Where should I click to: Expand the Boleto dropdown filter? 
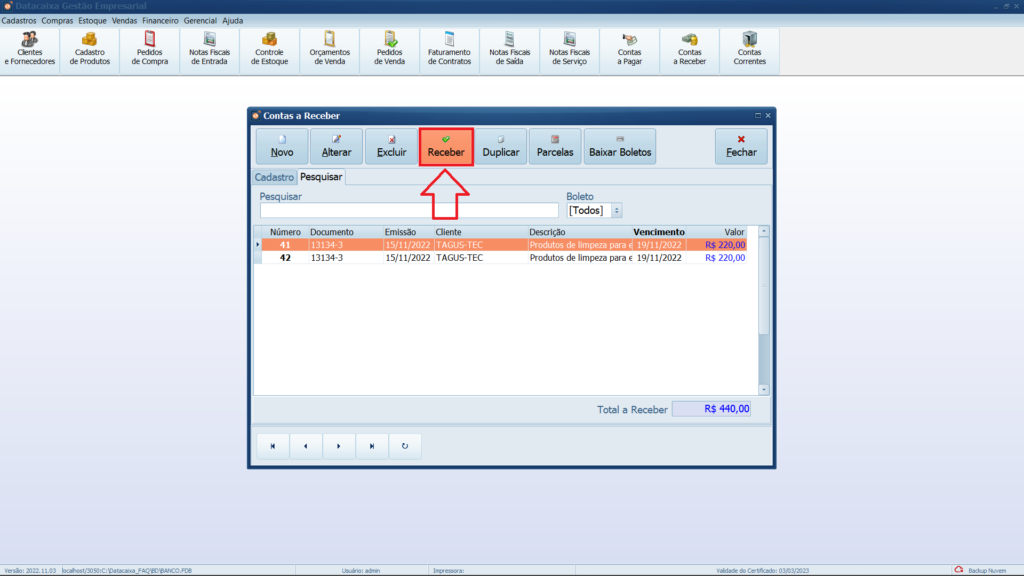pyautogui.click(x=616, y=211)
